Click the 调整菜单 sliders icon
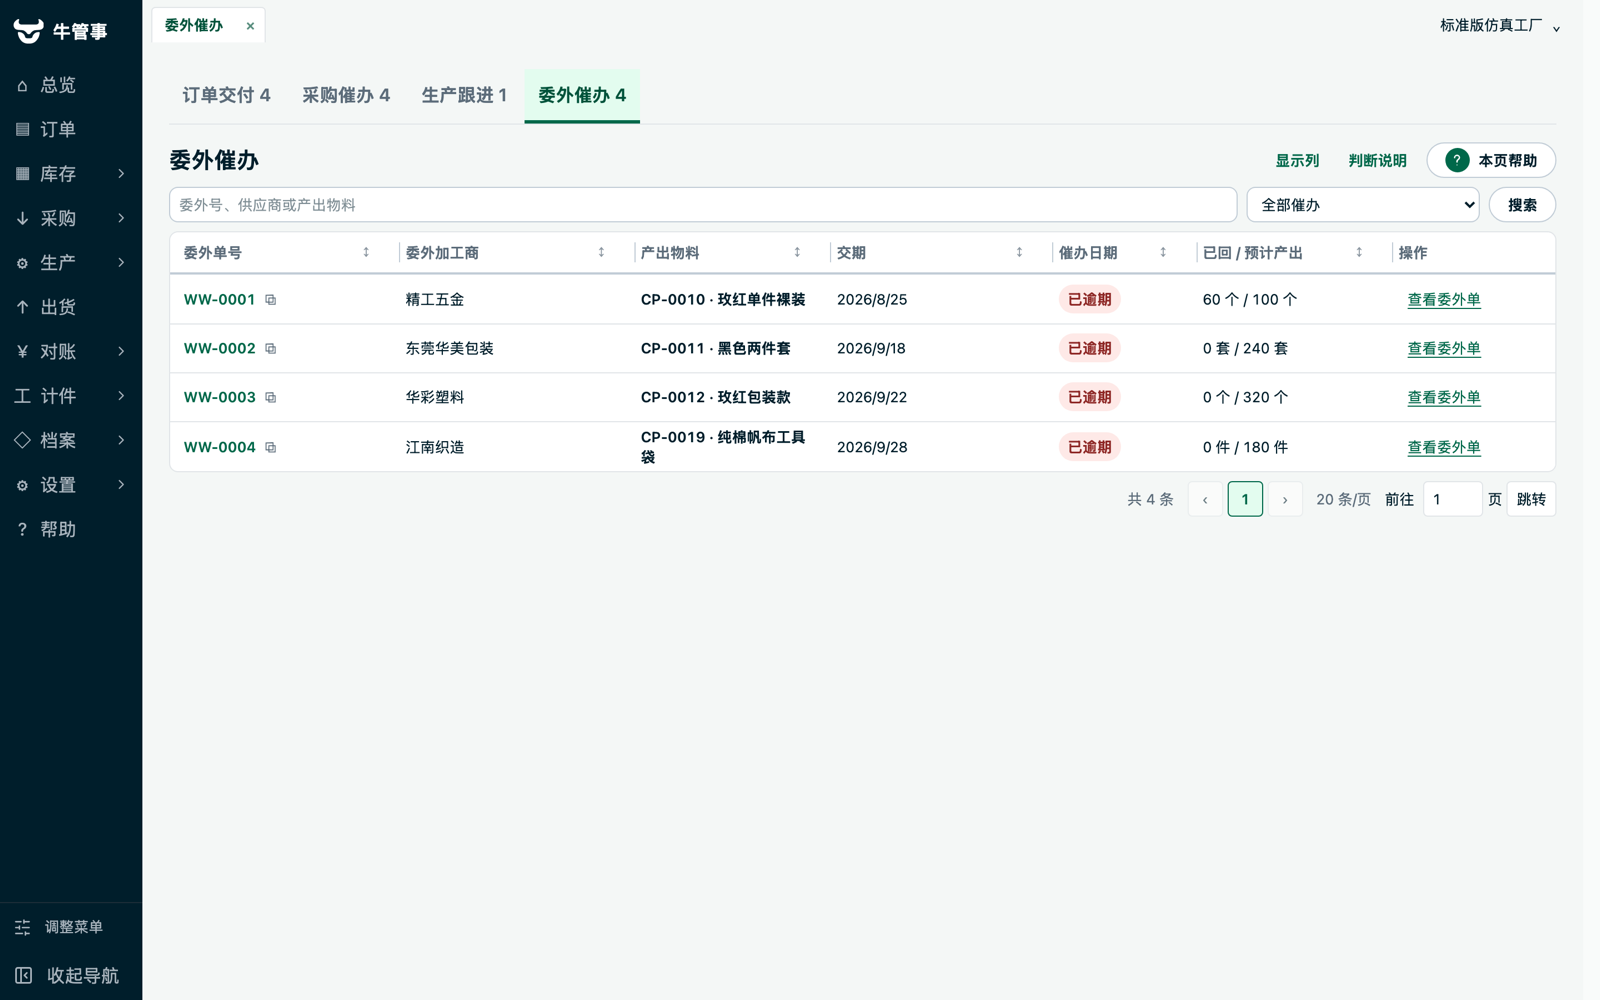This screenshot has height=1000, width=1600. [x=23, y=928]
